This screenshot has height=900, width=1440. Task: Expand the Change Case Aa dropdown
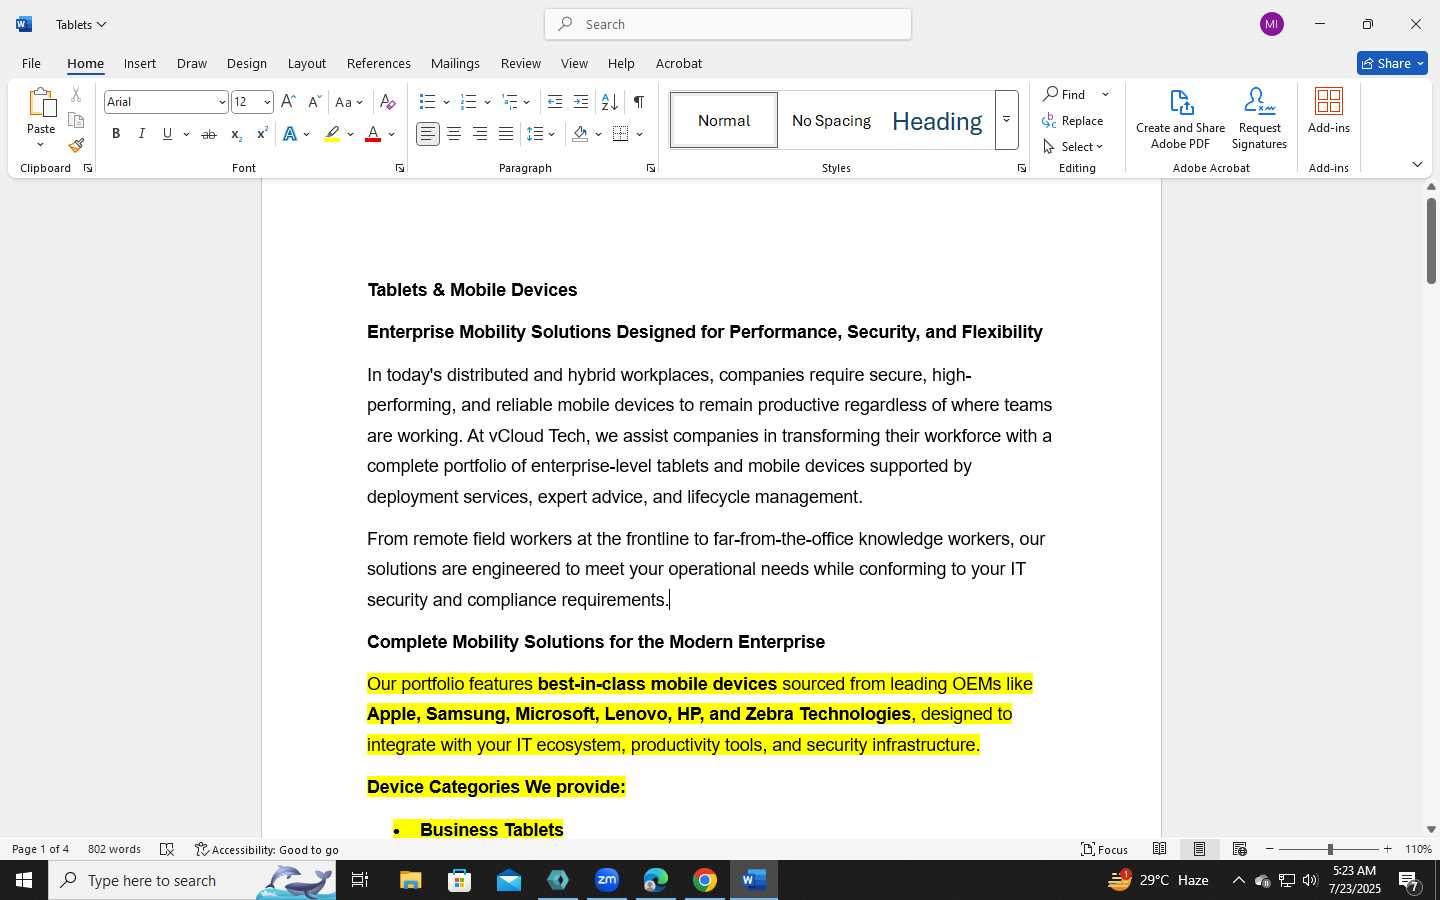(349, 102)
